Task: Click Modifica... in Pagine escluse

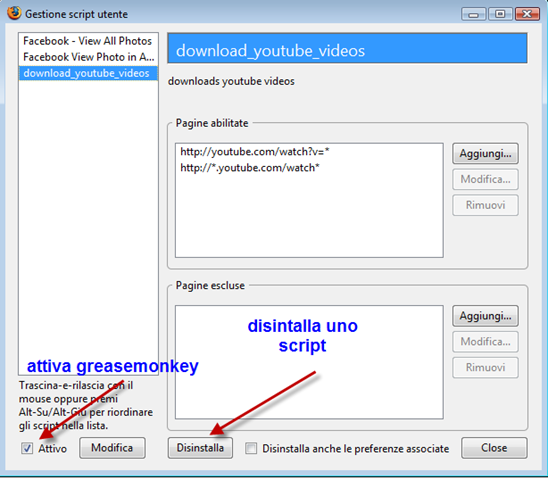Action: tap(485, 342)
